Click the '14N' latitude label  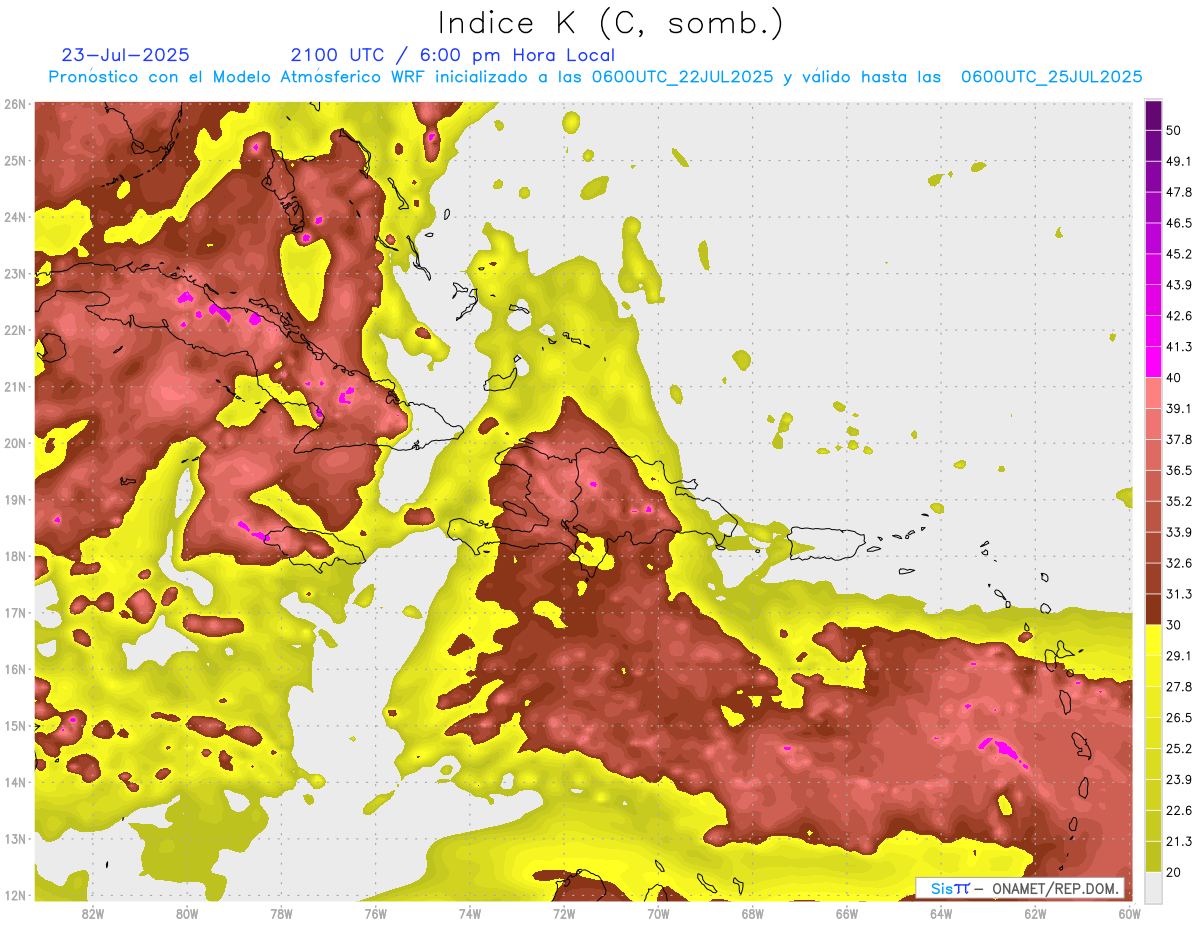14,782
